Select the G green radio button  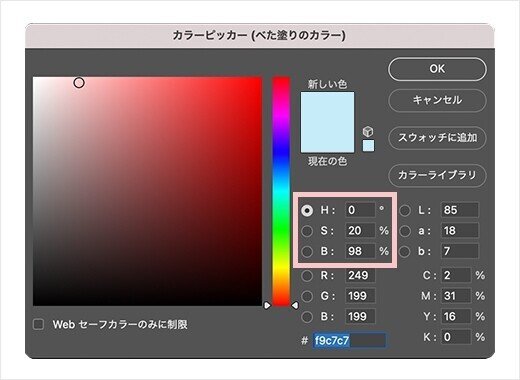click(x=307, y=296)
